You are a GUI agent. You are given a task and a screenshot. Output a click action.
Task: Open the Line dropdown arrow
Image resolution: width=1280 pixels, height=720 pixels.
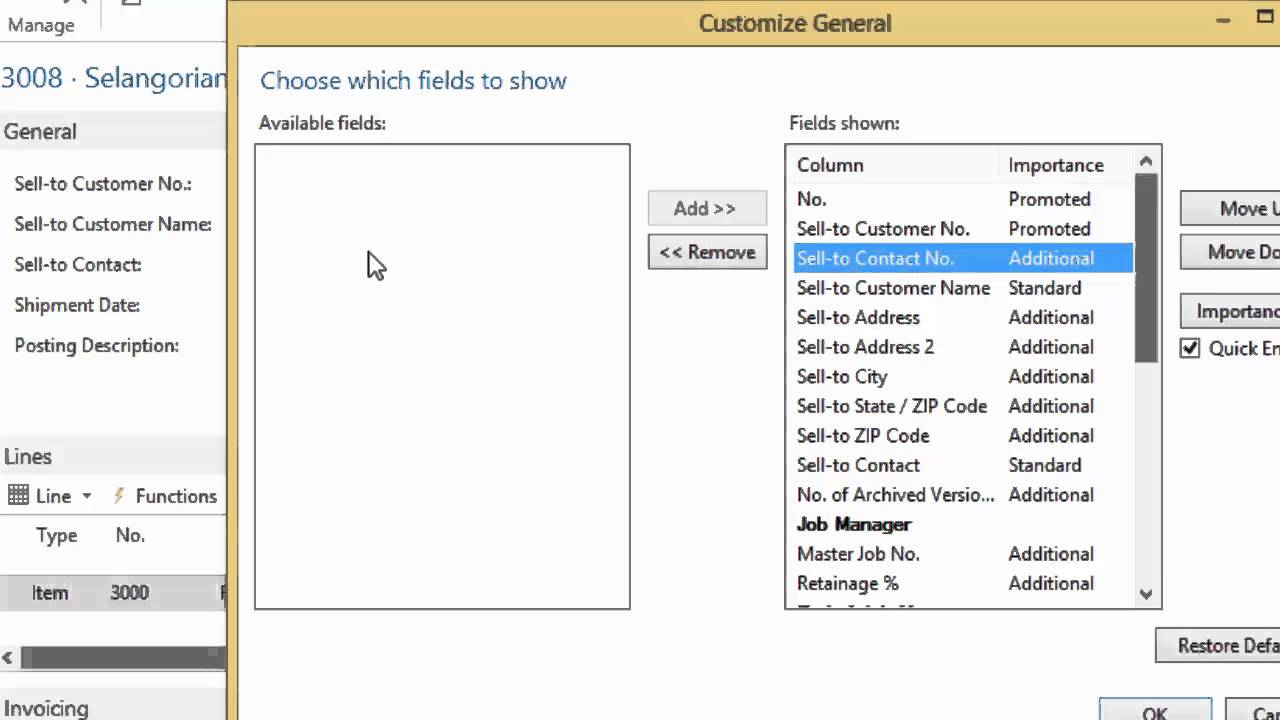pyautogui.click(x=87, y=496)
